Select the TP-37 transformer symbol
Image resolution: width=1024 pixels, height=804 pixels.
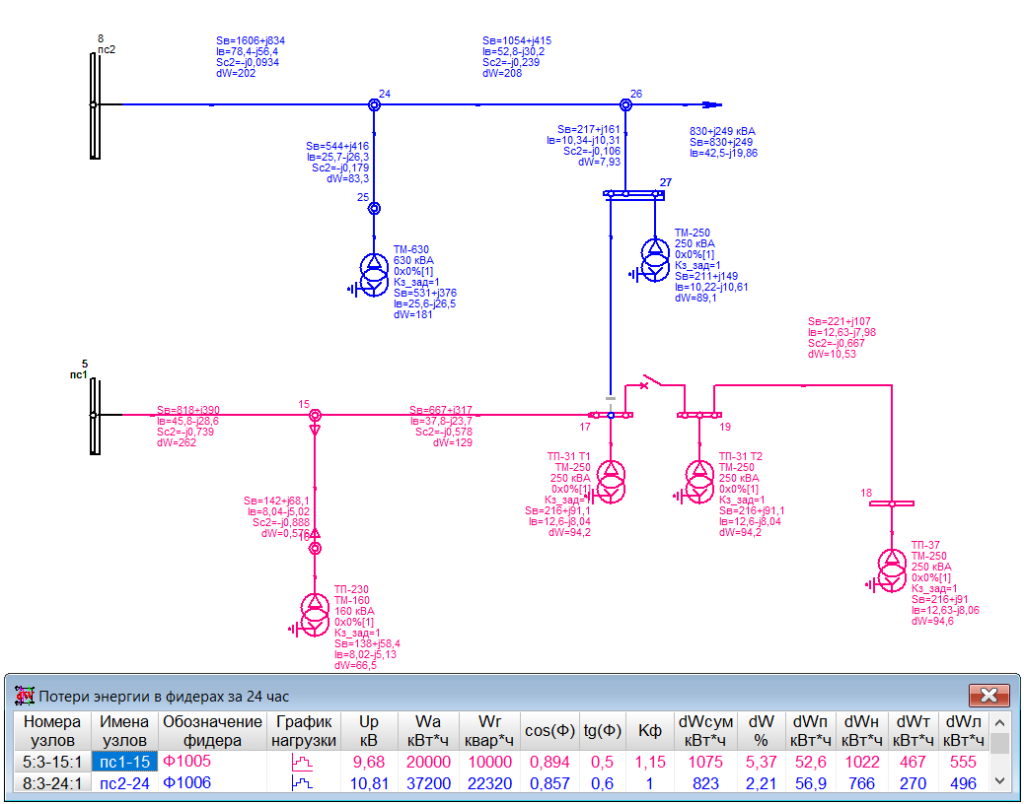click(x=891, y=570)
